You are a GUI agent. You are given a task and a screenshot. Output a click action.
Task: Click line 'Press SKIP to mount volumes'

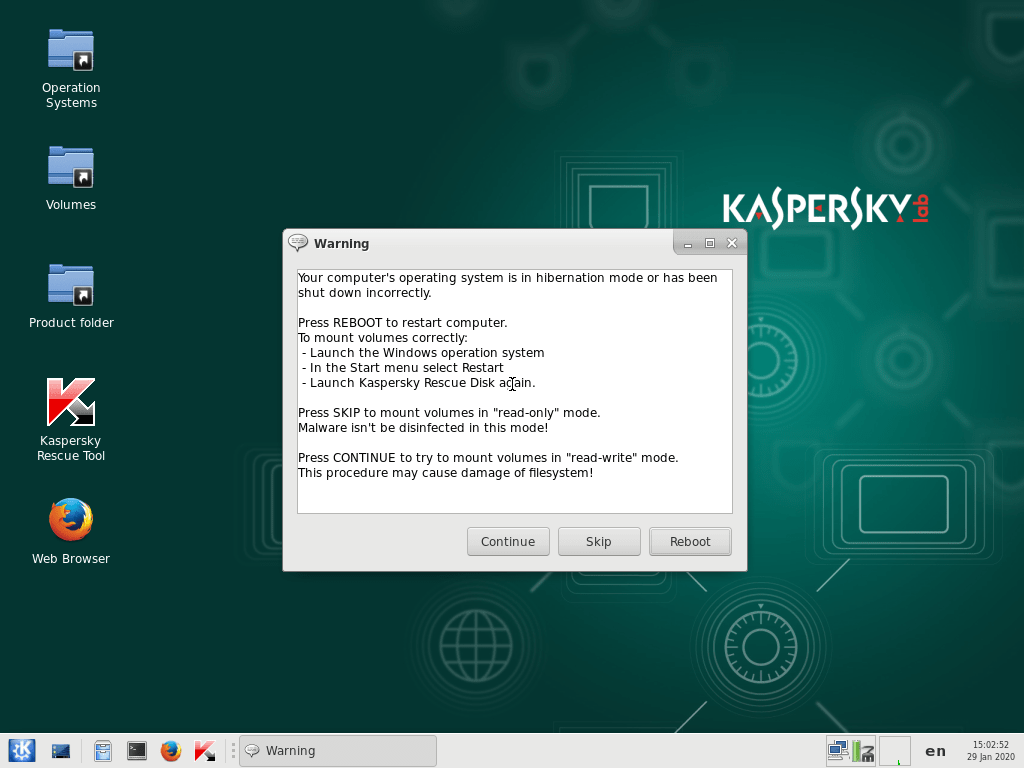pyautogui.click(x=449, y=413)
